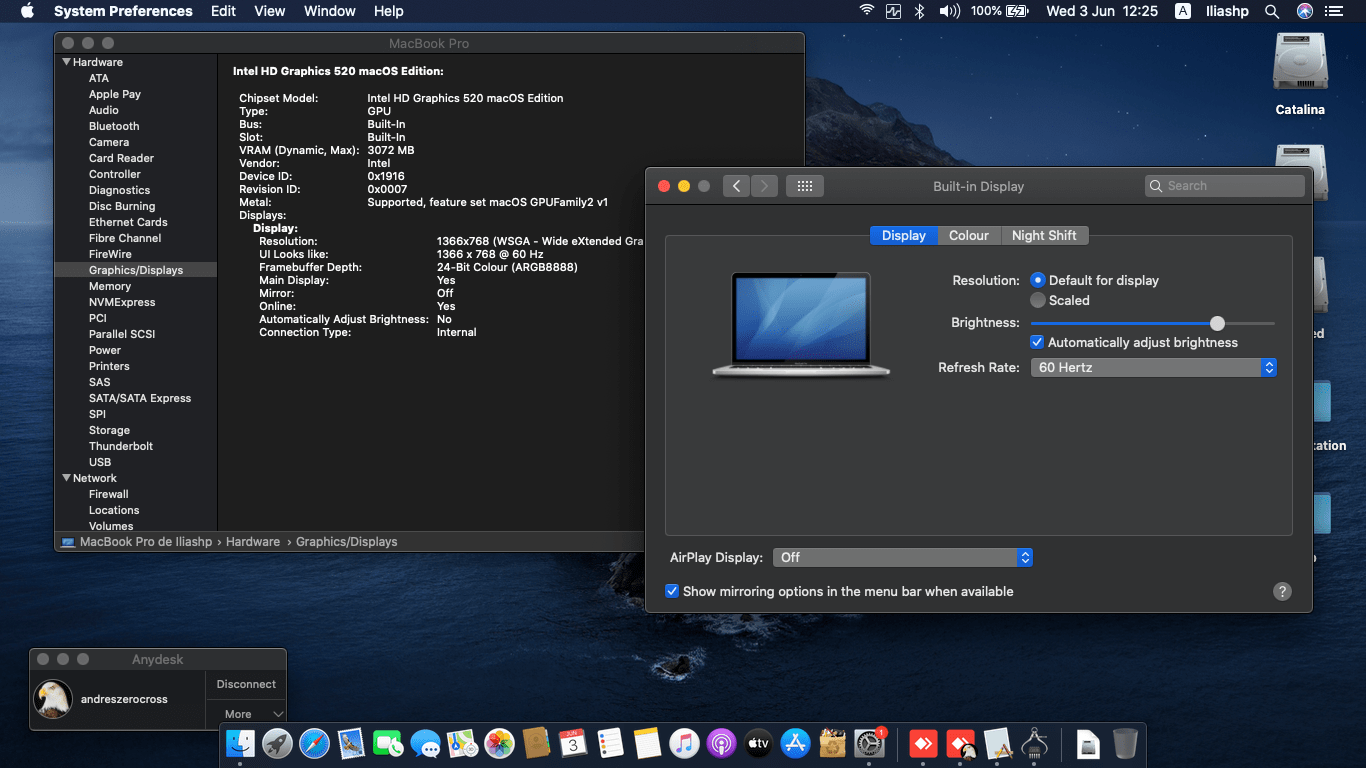Open the AirPlay Display dropdown
Viewport: 1366px width, 768px height.
(x=902, y=557)
